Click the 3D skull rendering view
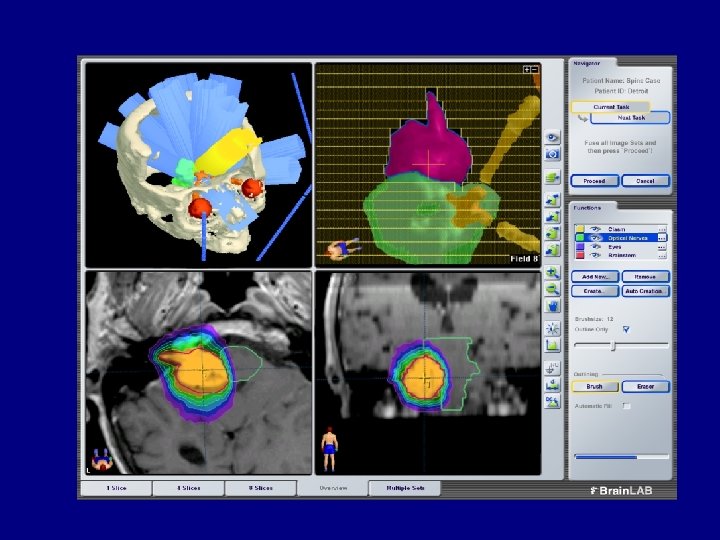This screenshot has width=720, height=540. [198, 165]
